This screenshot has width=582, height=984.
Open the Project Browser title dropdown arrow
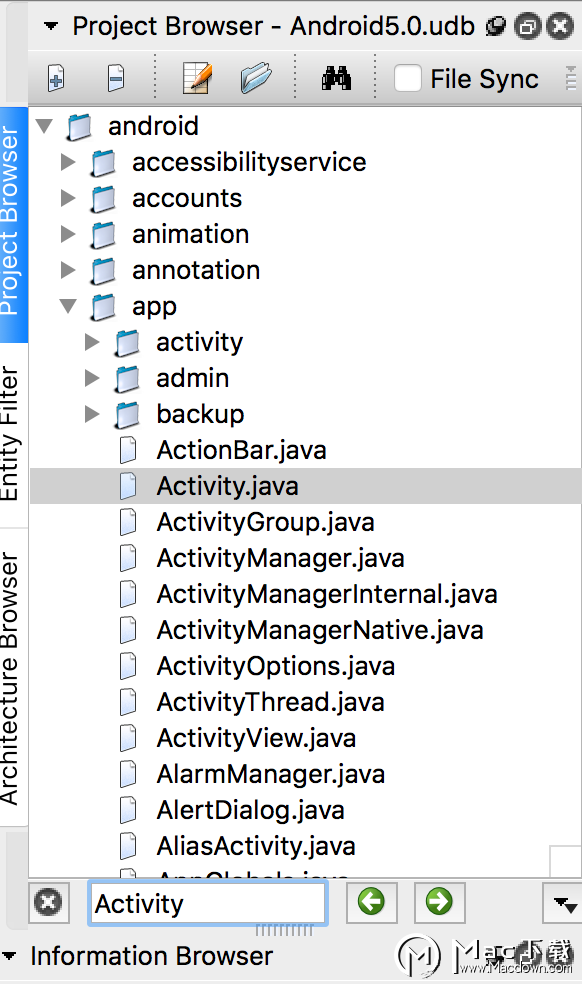click(51, 26)
